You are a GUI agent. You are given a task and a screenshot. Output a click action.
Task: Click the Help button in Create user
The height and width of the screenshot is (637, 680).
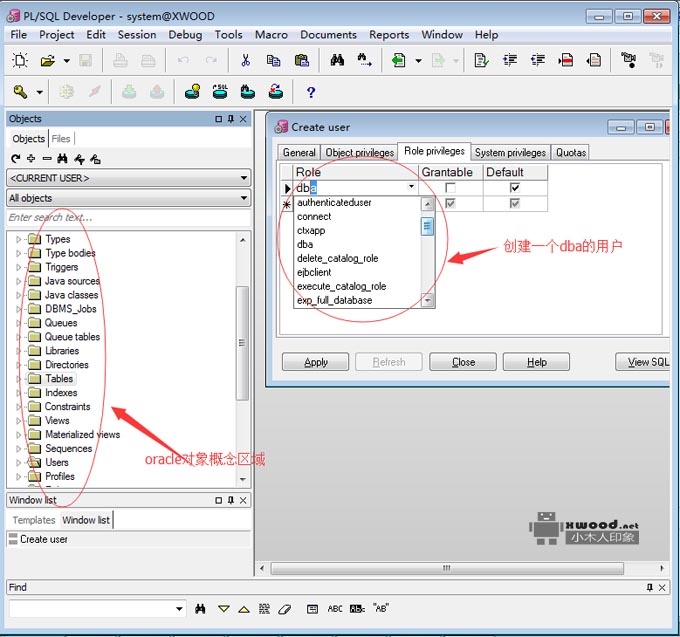pos(536,362)
